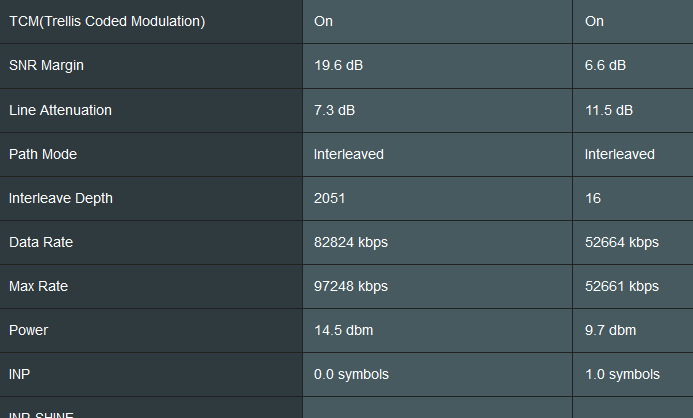The height and width of the screenshot is (418, 693).
Task: Click the 0.0 symbols INP value
Action: [351, 375]
